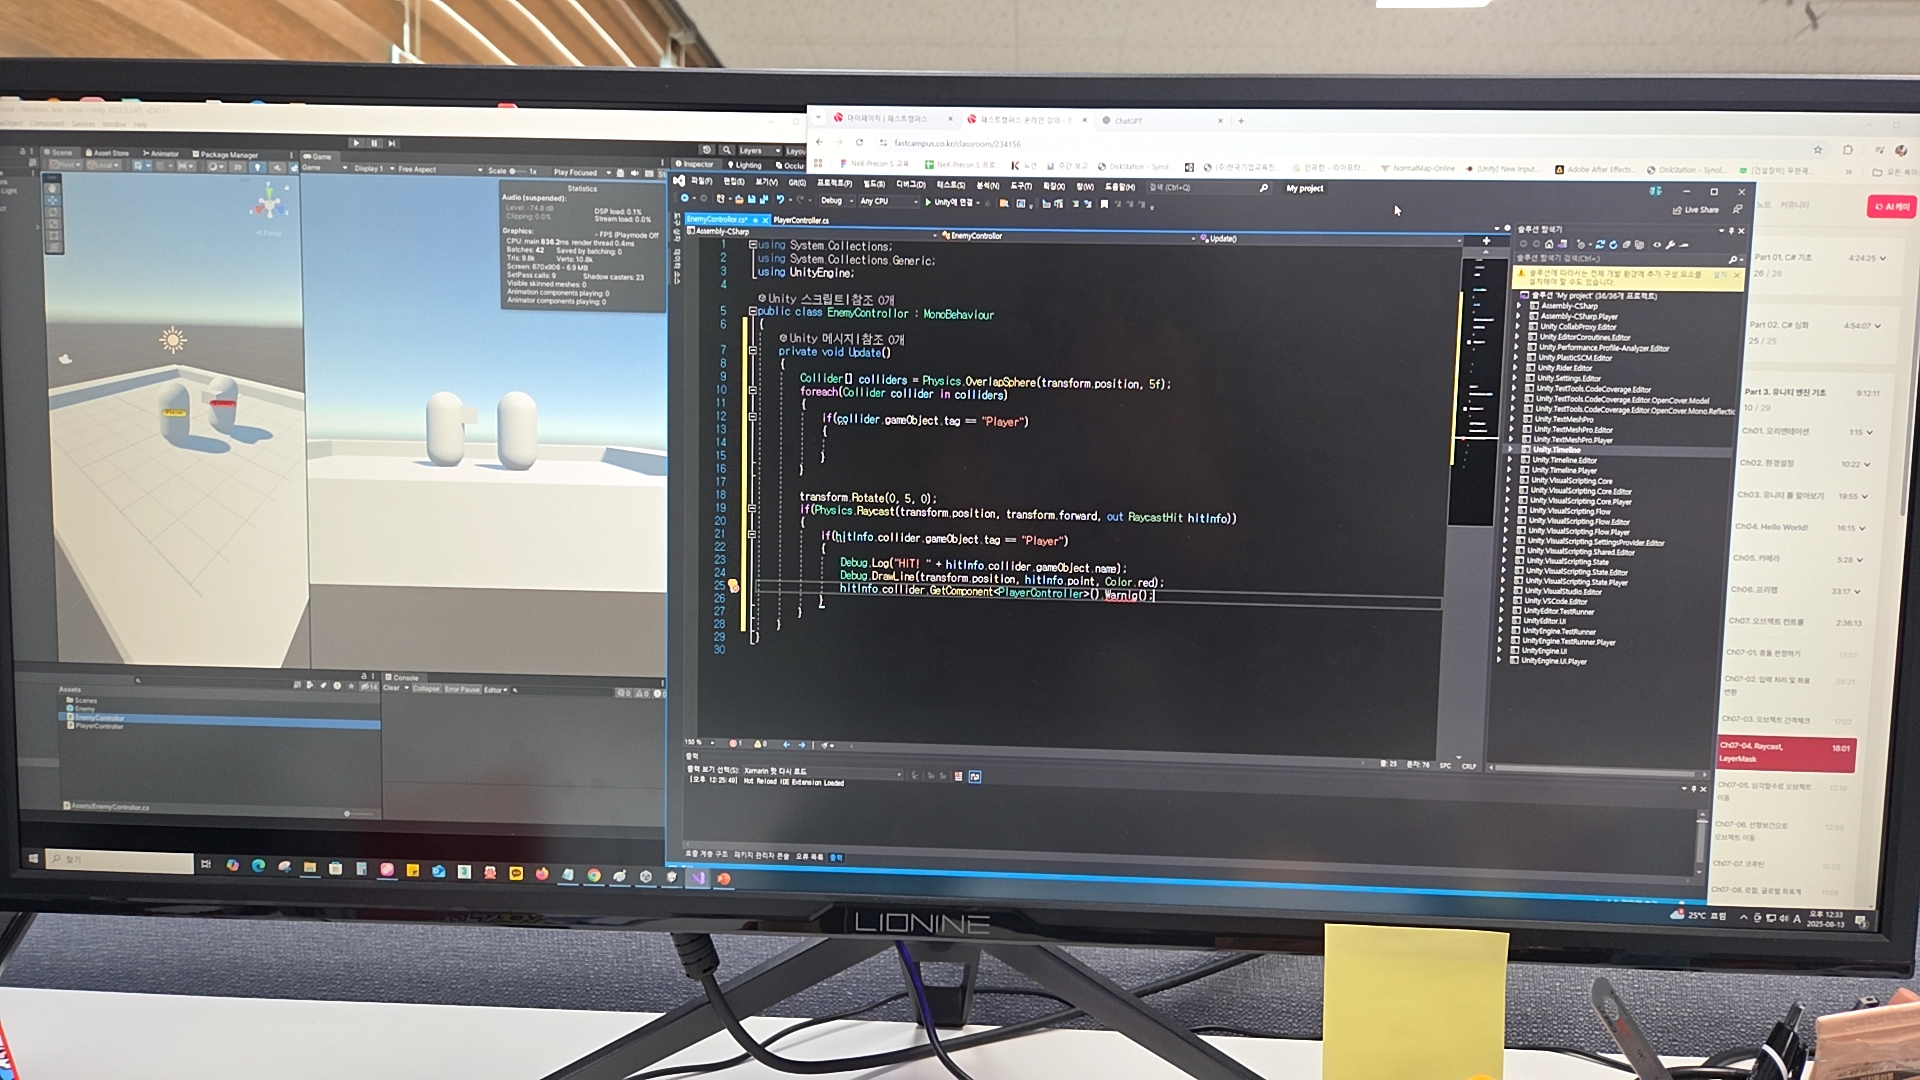The image size is (1920, 1080).
Task: Click Save All icon in Visual Studio
Action: (x=764, y=200)
